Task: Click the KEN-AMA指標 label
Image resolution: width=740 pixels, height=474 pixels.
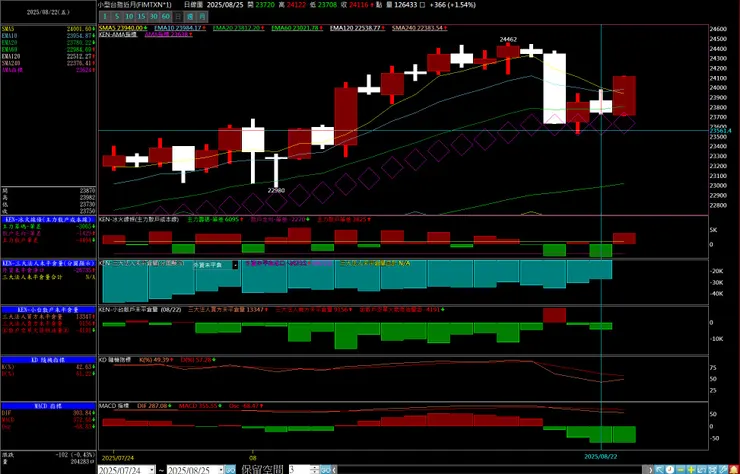Action: tap(118, 34)
